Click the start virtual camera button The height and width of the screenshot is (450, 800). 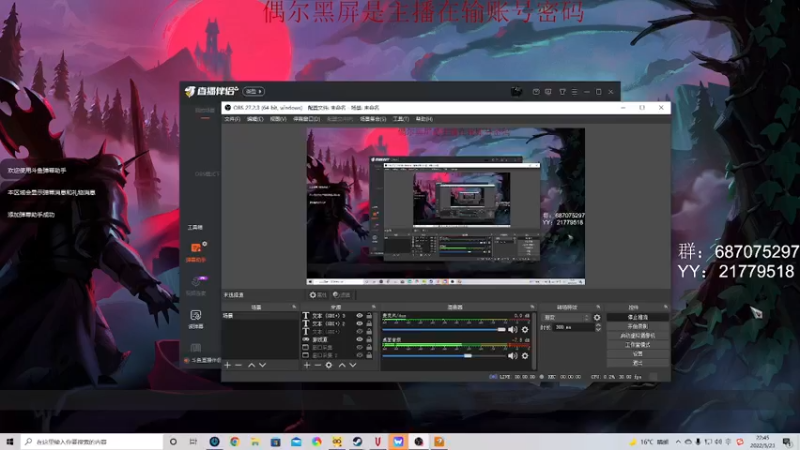point(638,336)
